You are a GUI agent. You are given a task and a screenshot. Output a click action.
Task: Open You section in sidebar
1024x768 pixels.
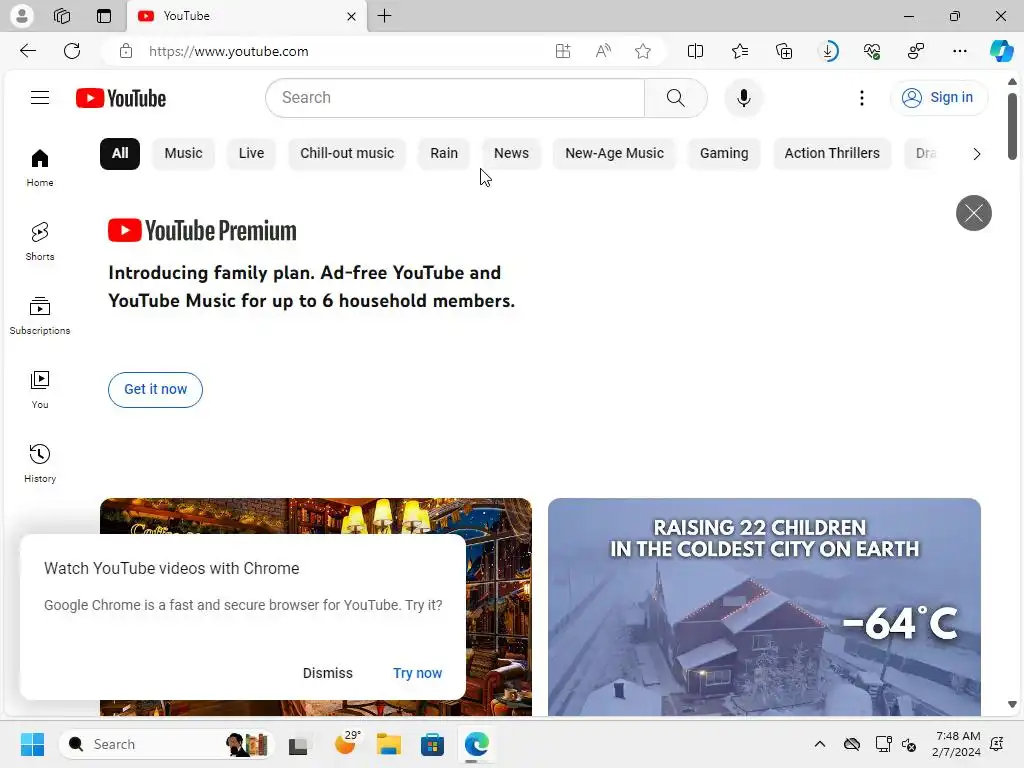[x=40, y=390]
